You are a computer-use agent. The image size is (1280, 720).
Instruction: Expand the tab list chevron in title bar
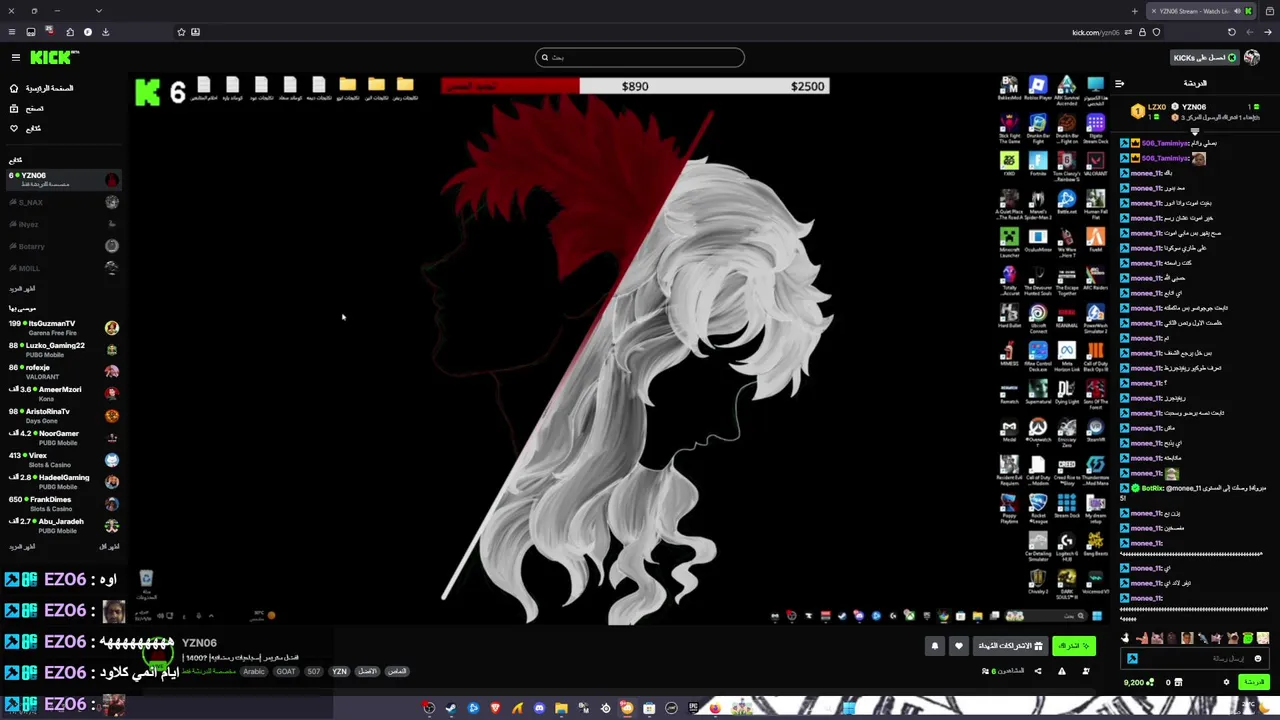click(x=98, y=11)
